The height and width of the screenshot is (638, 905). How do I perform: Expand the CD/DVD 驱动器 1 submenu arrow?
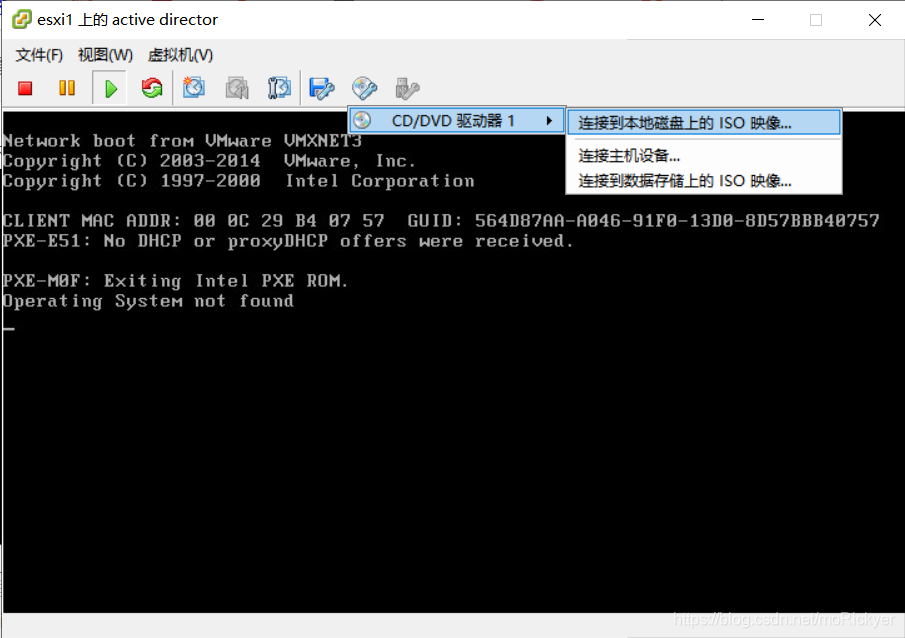click(549, 121)
